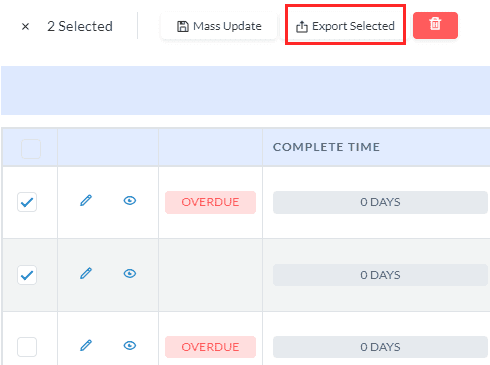Clear selection with the X icon
The height and width of the screenshot is (365, 490).
pos(25,26)
